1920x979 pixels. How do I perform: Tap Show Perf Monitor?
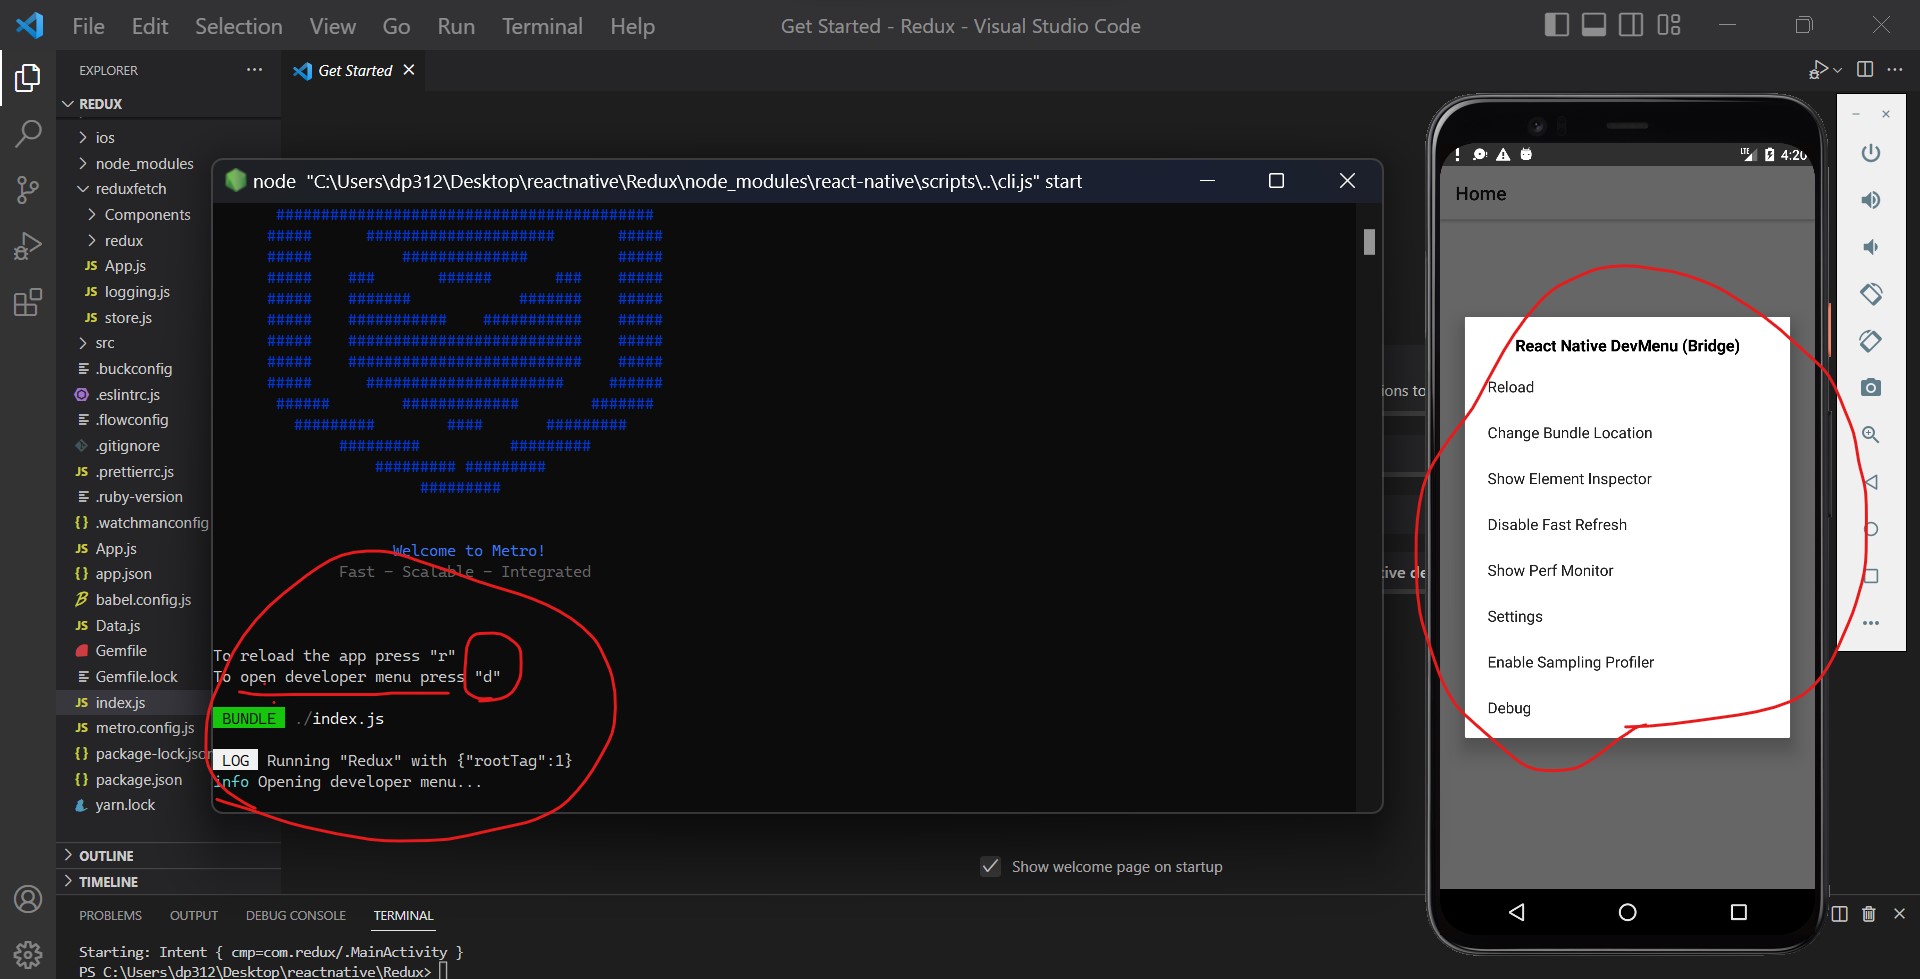point(1550,571)
